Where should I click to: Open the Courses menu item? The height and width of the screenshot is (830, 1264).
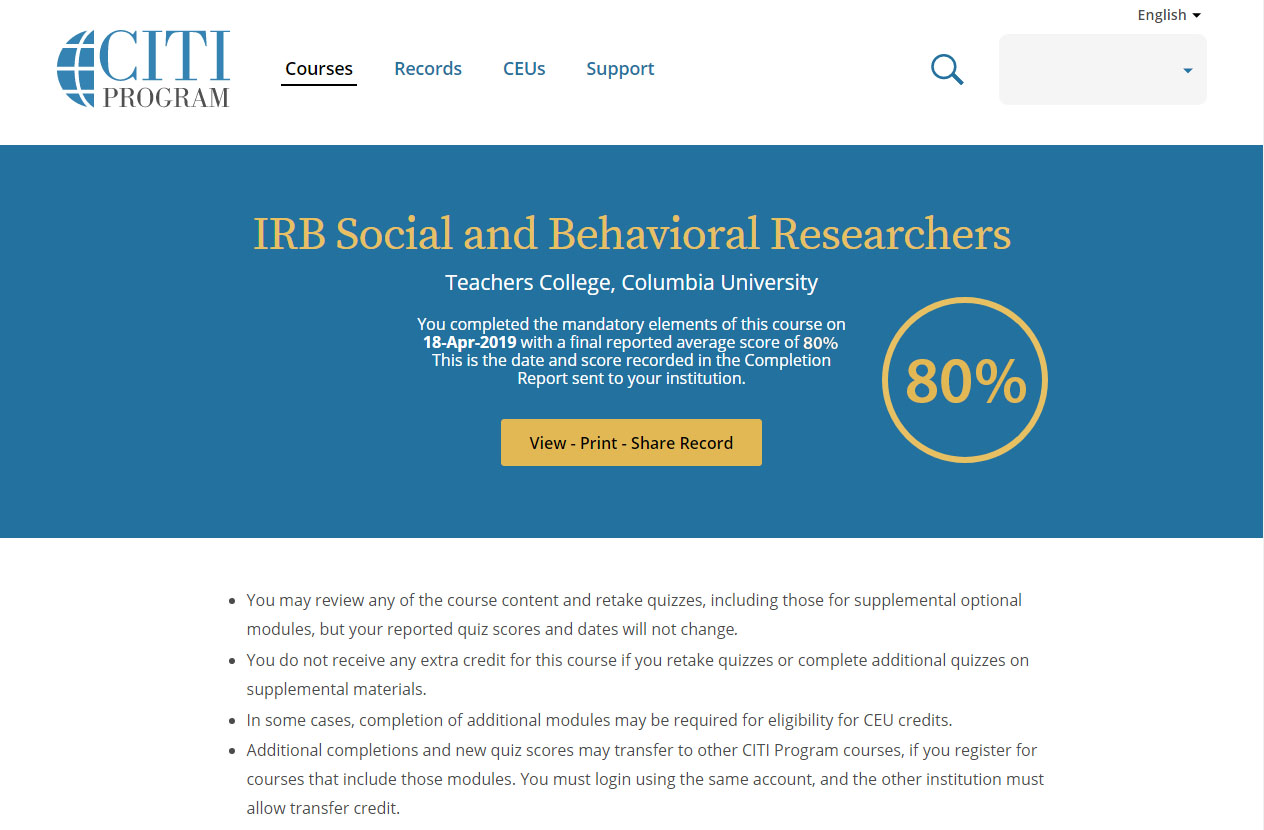(x=319, y=69)
